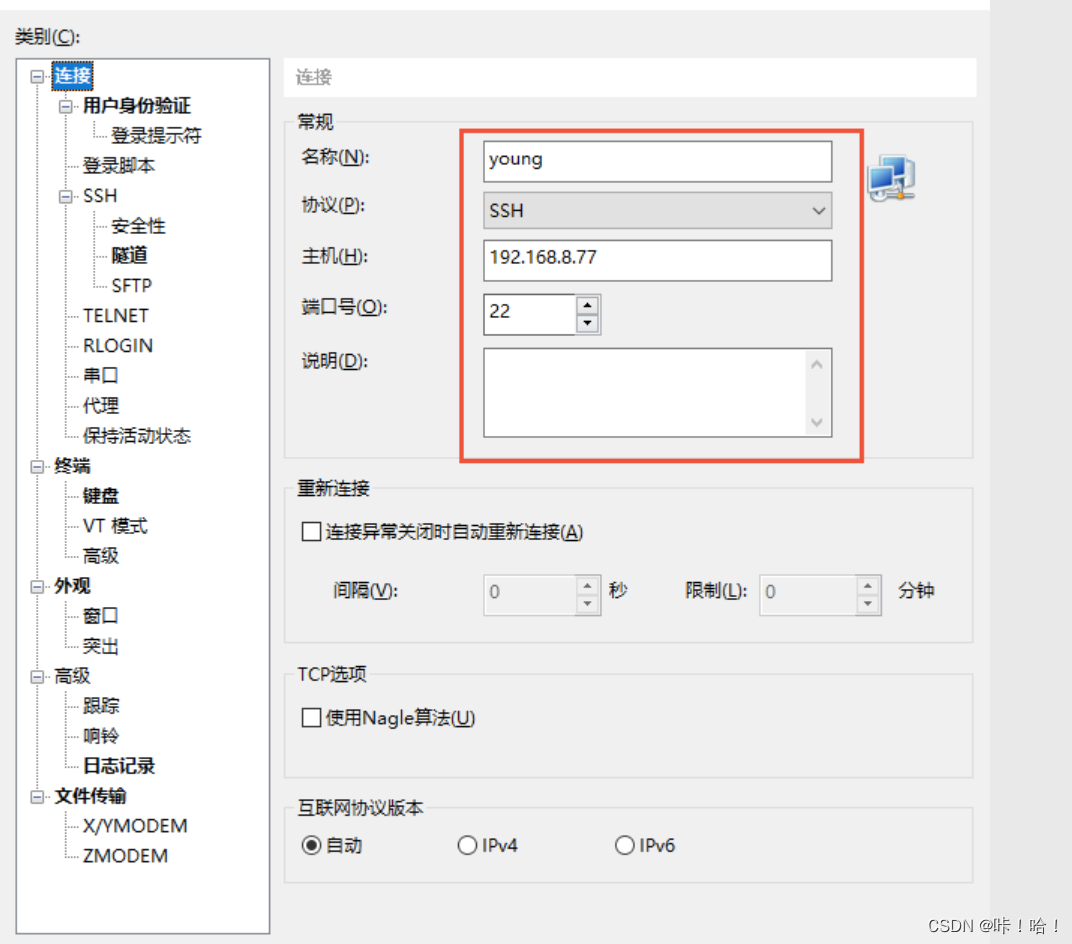
Task: Click the 名称 field containing young
Action: 657,161
